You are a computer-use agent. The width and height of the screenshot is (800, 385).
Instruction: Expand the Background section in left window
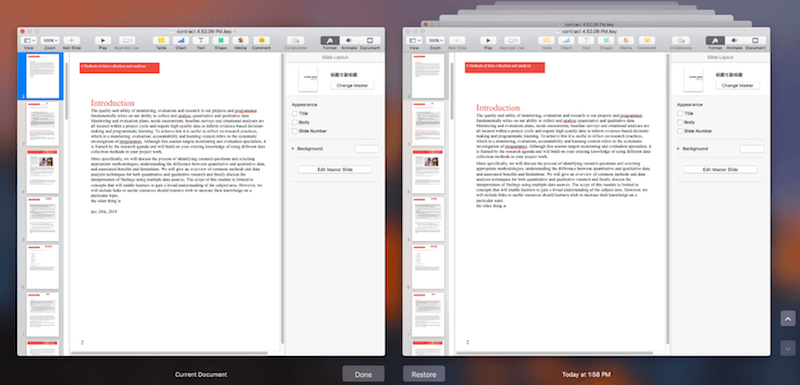293,148
